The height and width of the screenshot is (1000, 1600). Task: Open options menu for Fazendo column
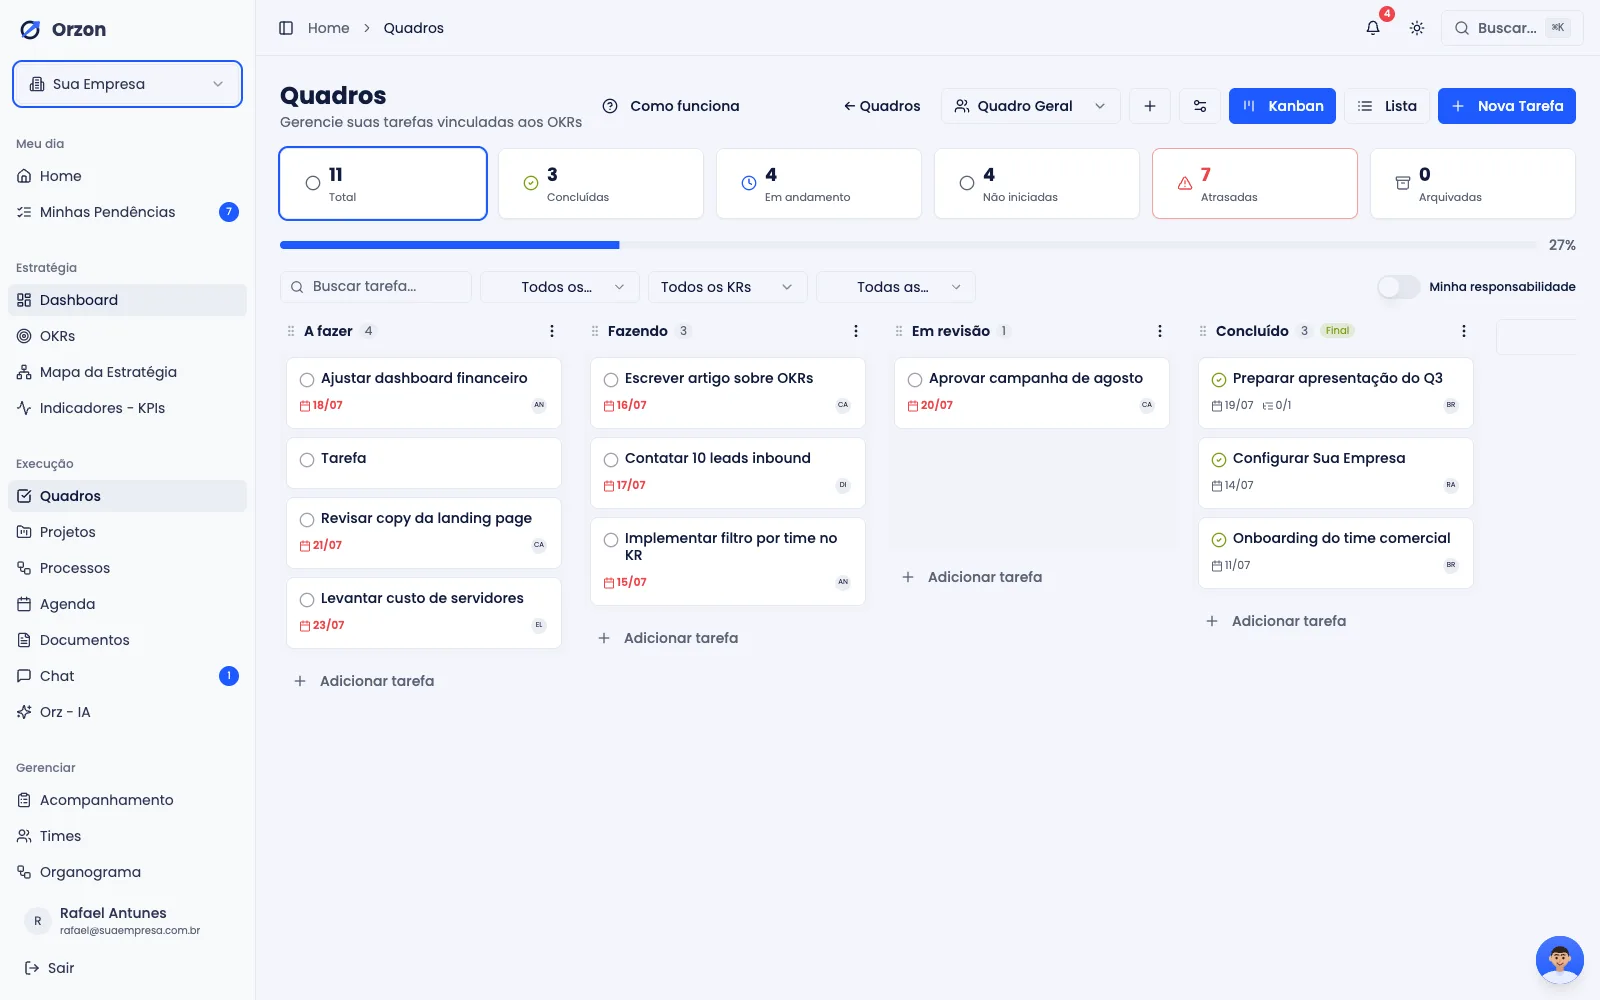tap(856, 331)
